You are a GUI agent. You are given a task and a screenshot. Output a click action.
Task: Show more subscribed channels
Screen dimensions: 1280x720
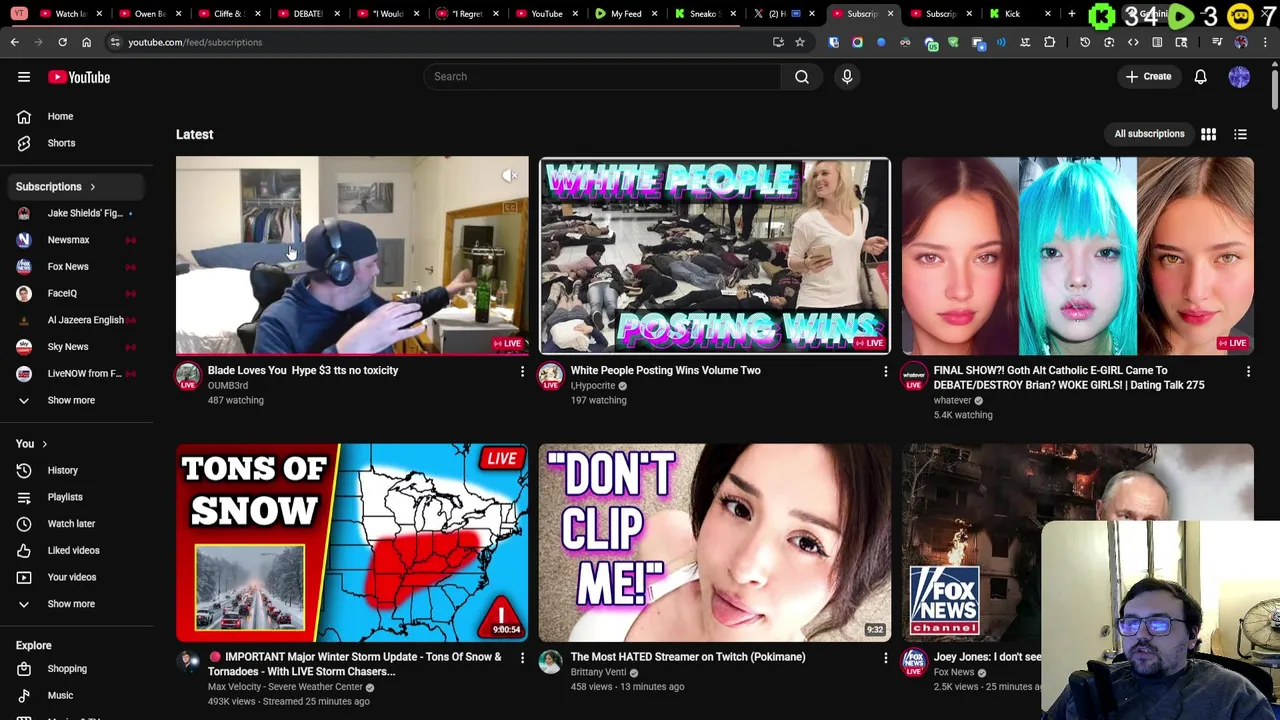click(76, 400)
